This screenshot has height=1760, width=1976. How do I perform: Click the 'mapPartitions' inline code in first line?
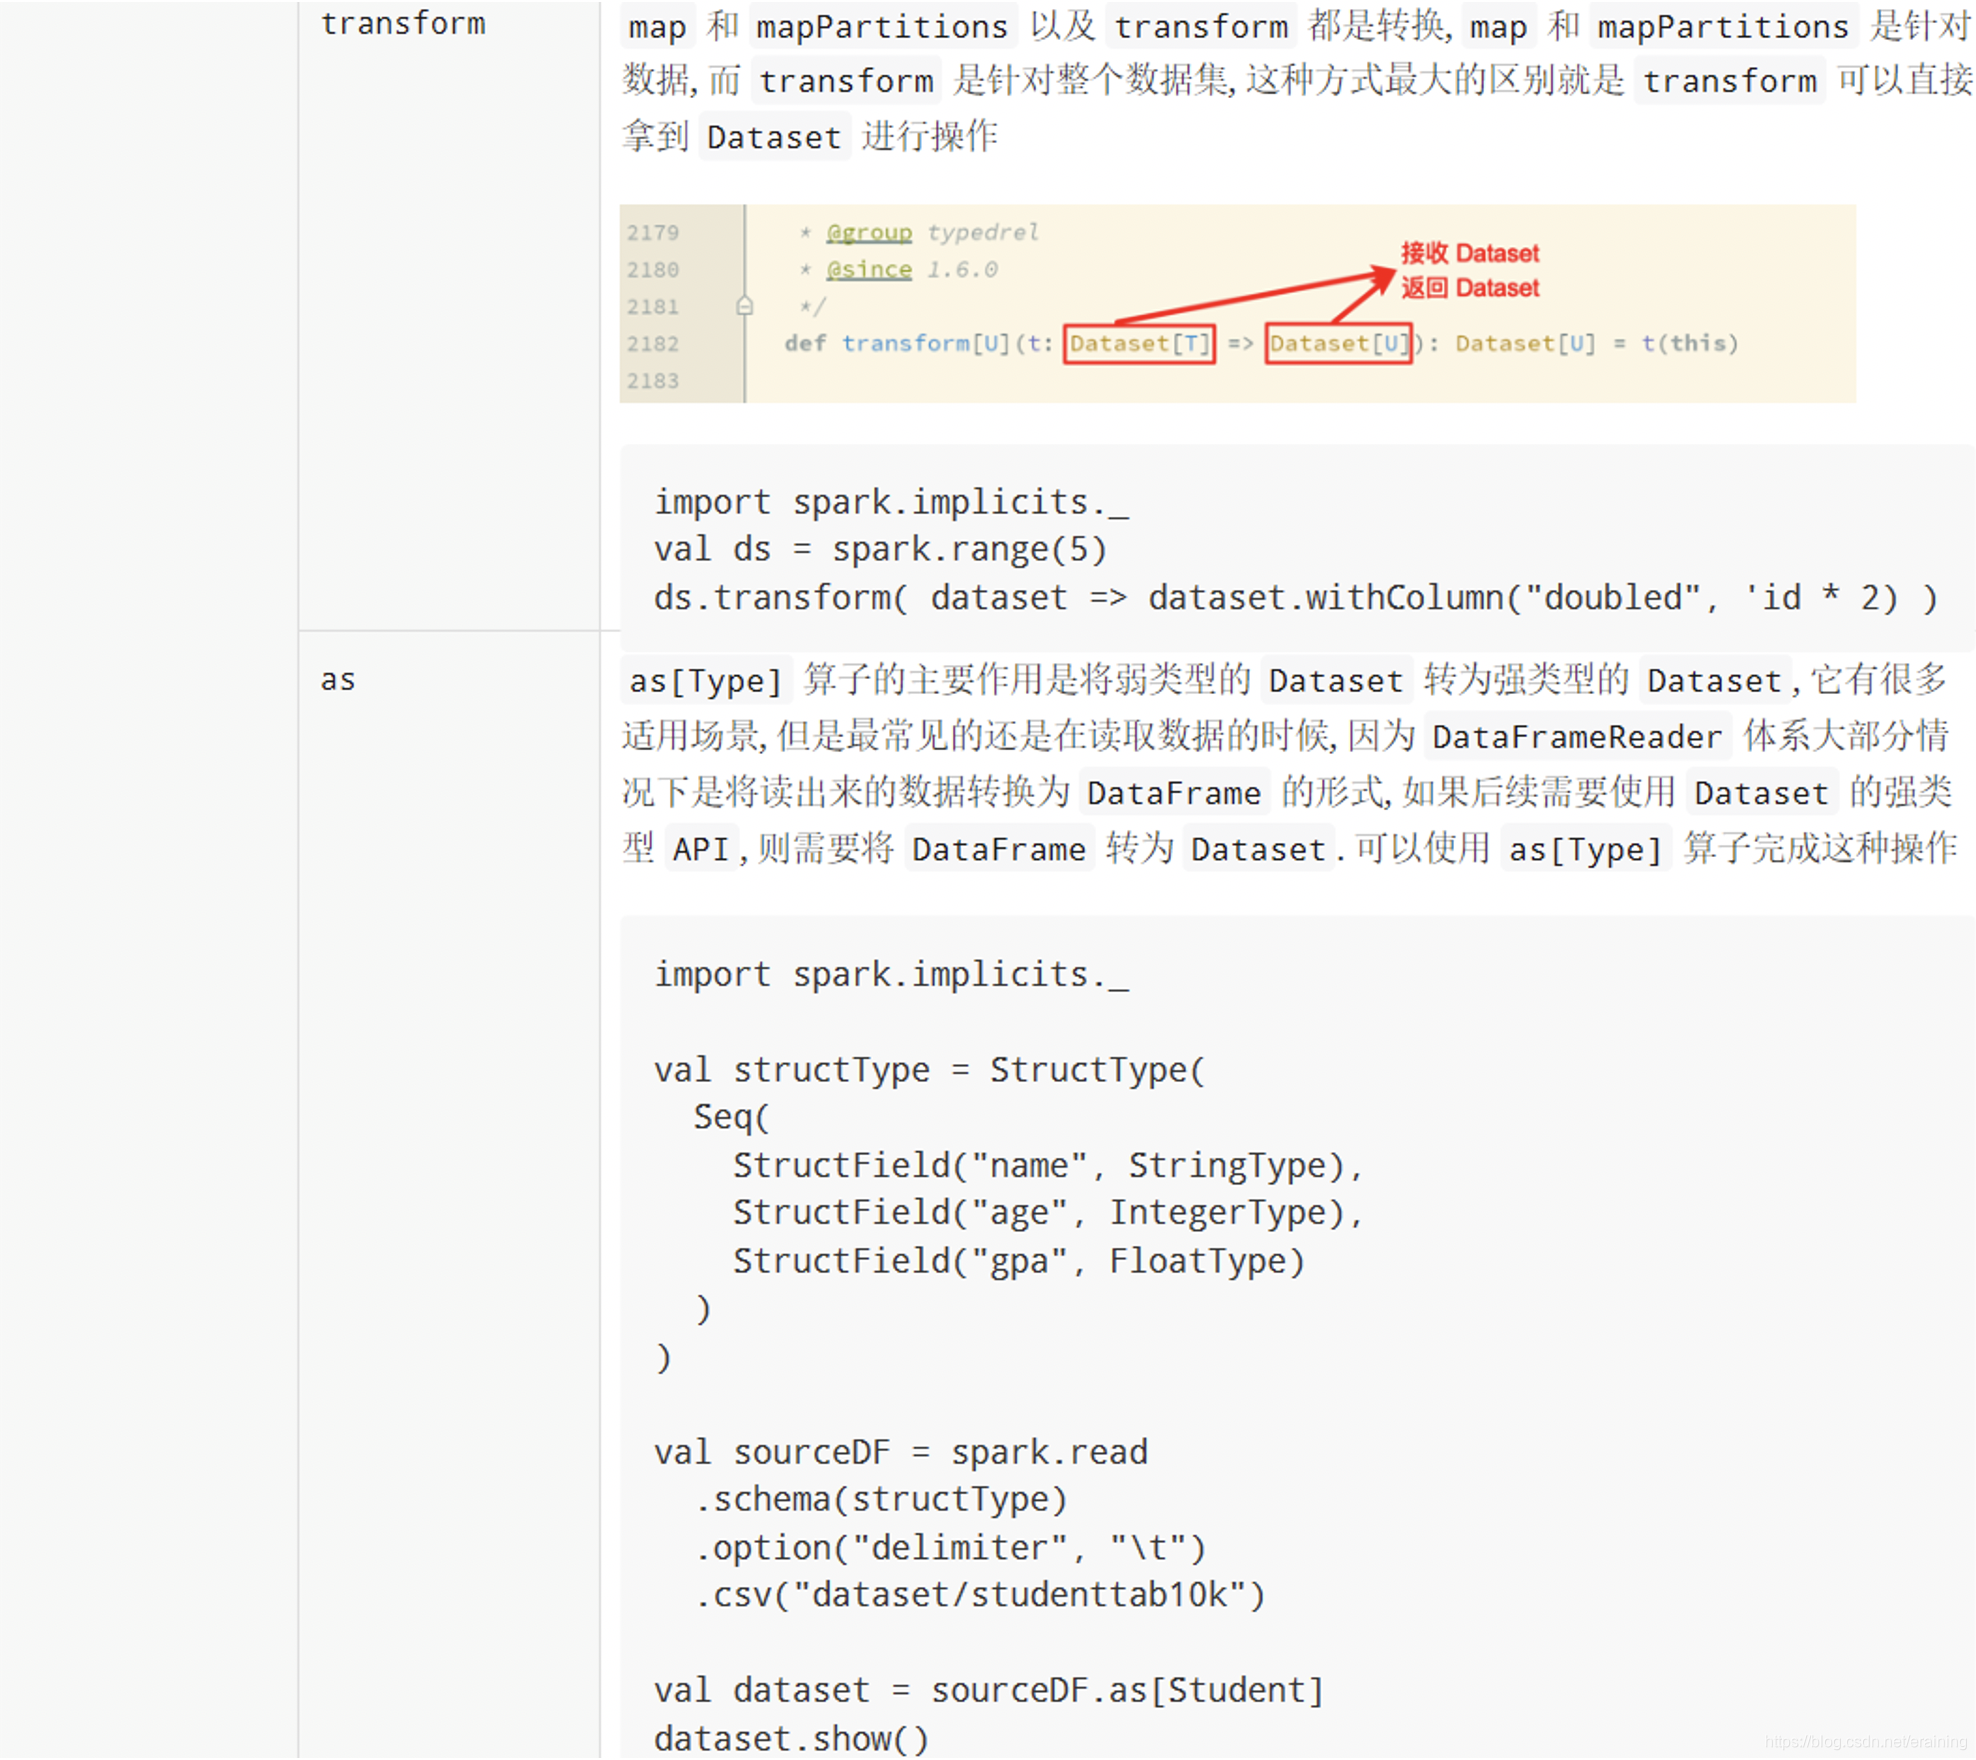click(881, 27)
